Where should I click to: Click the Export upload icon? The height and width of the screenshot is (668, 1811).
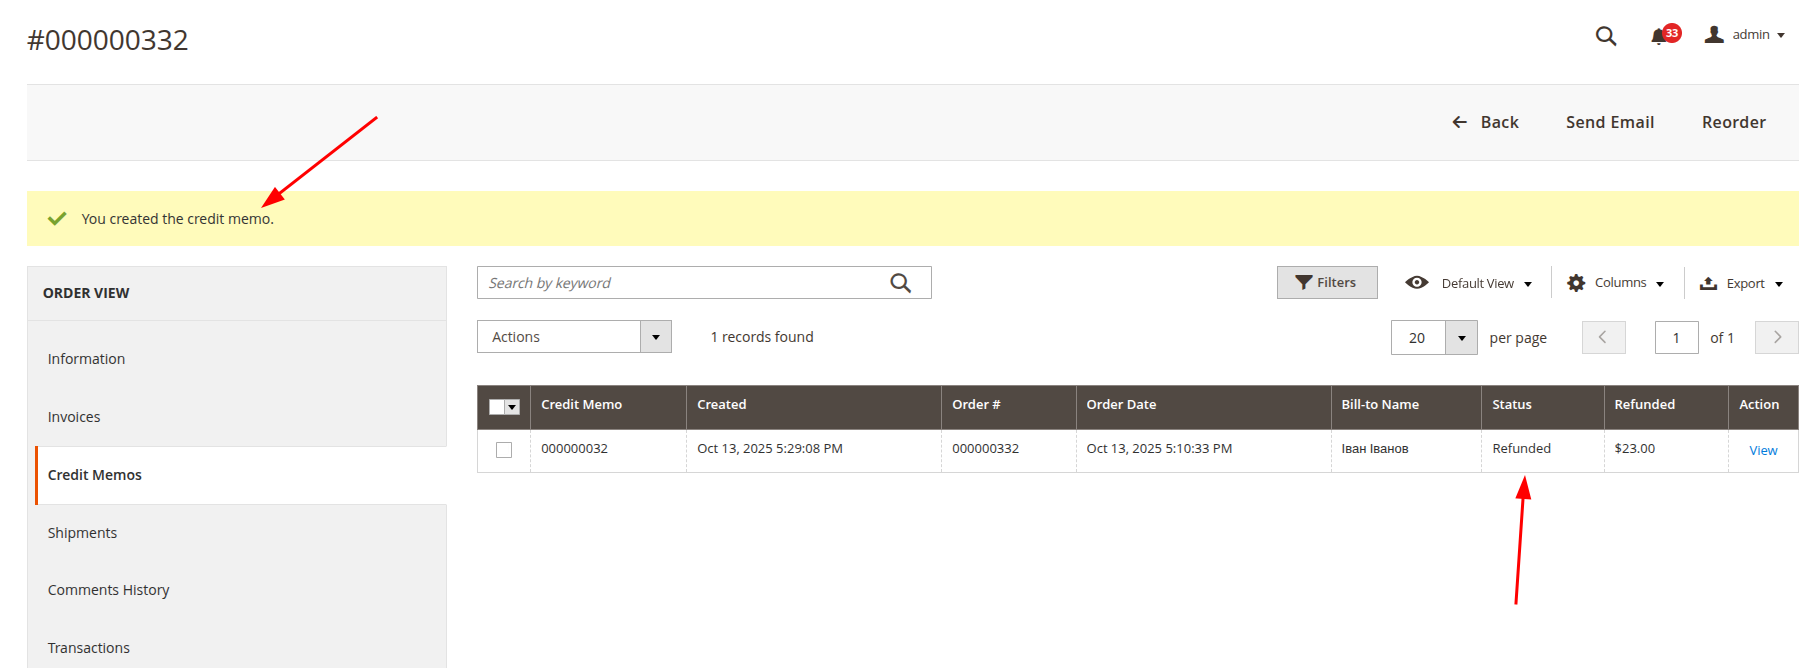coord(1709,283)
